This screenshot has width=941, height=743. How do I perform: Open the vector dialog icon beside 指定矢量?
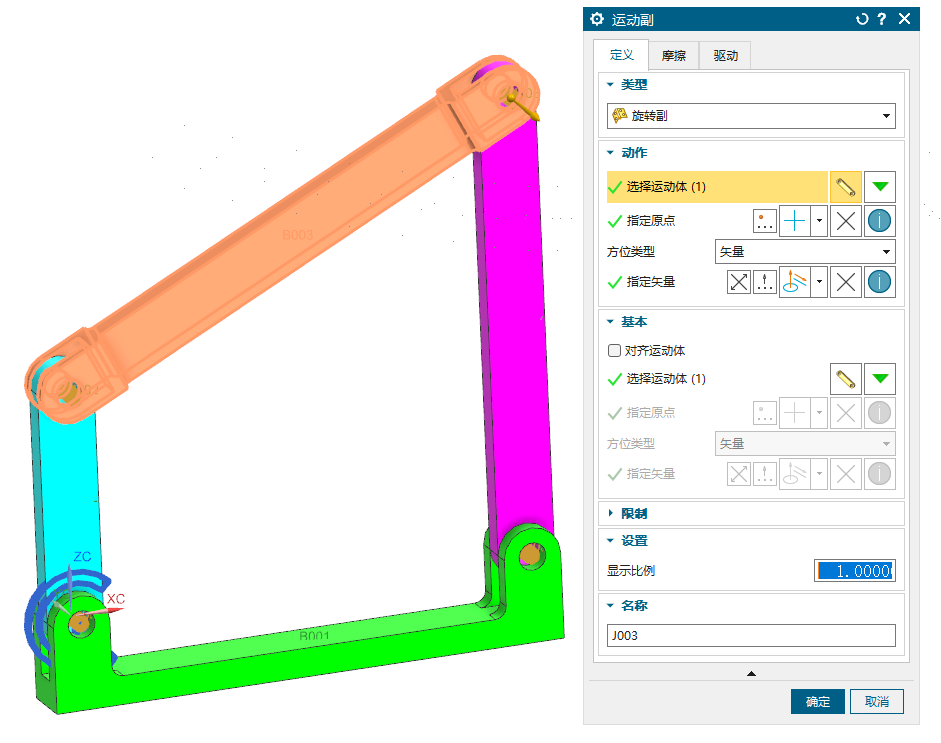tap(765, 282)
